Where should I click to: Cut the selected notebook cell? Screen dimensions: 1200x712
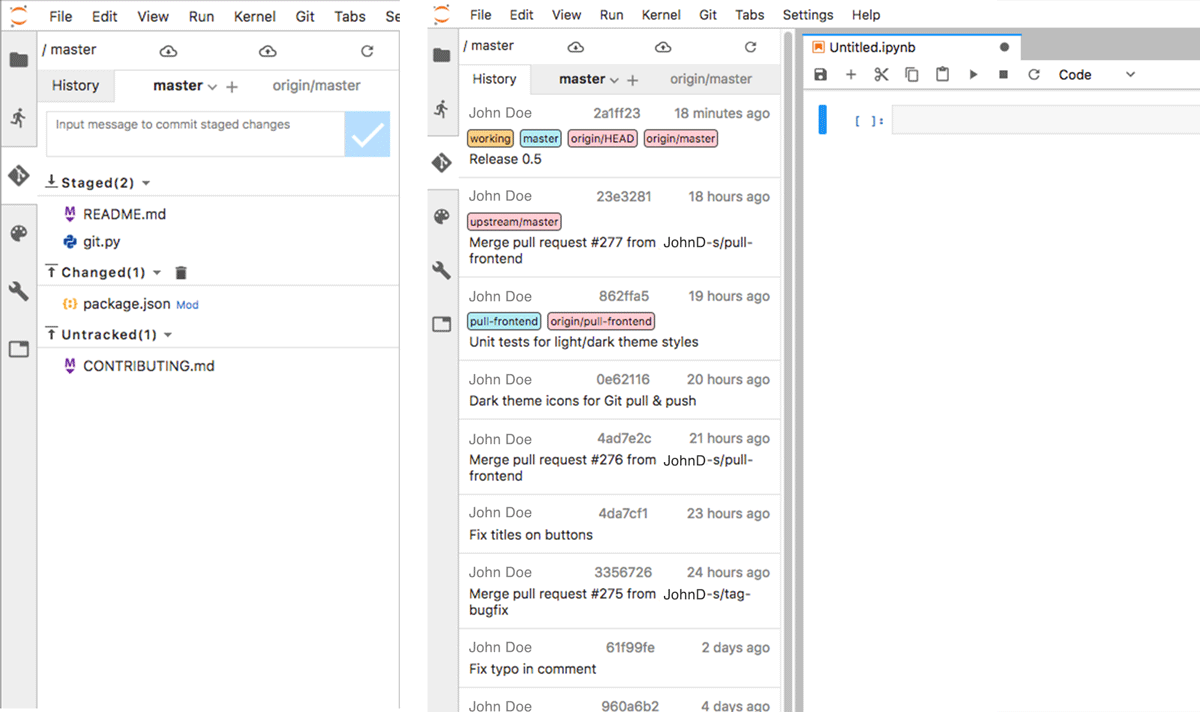coord(881,74)
